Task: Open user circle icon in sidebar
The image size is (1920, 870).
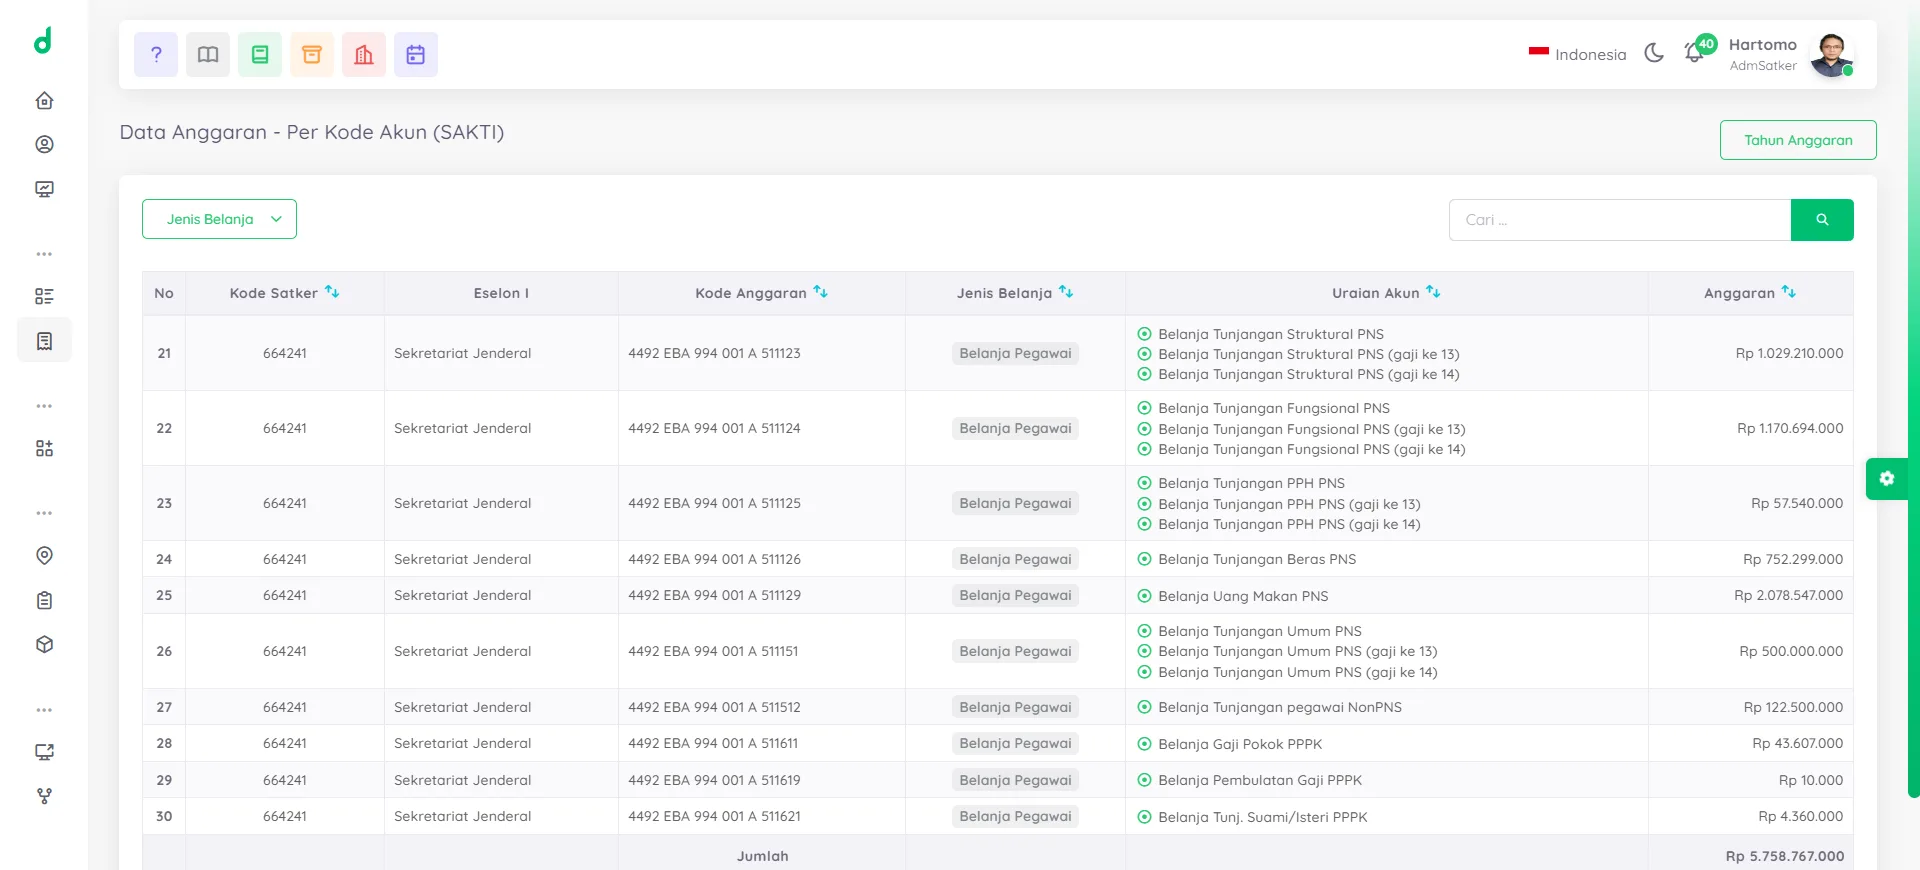Action: click(x=44, y=144)
